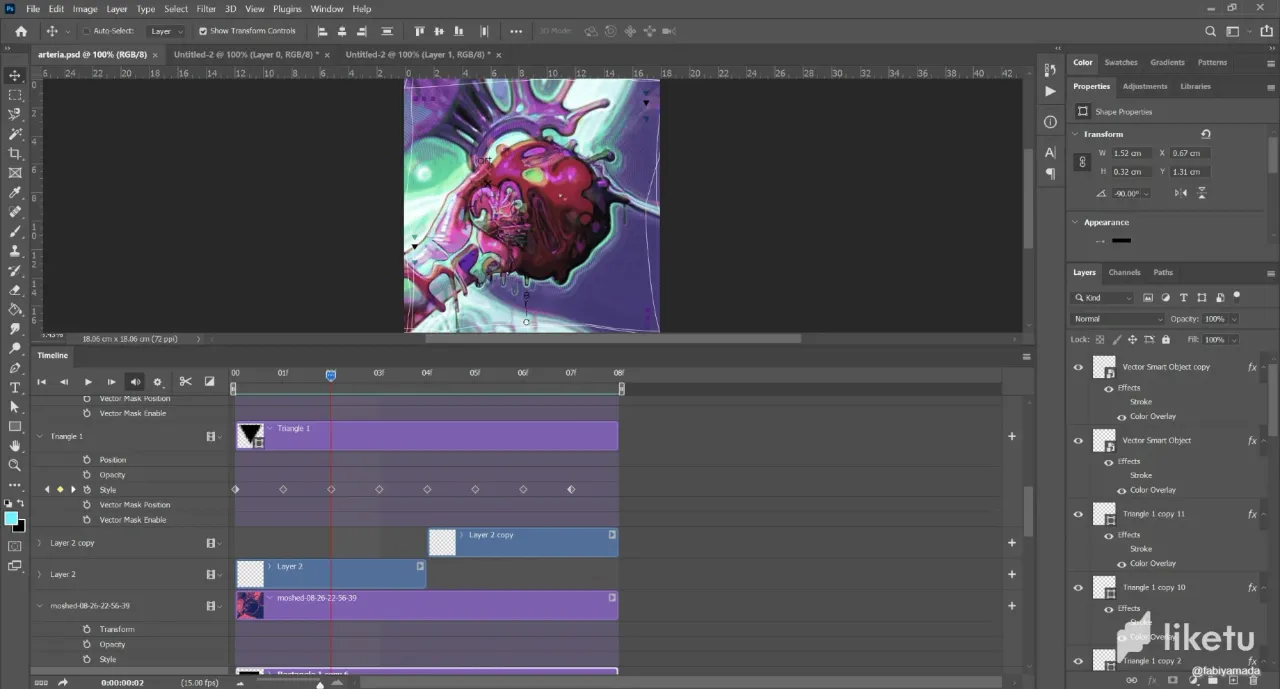This screenshot has height=689, width=1280.
Task: Split clip at playhead with scissors
Action: pyautogui.click(x=185, y=381)
